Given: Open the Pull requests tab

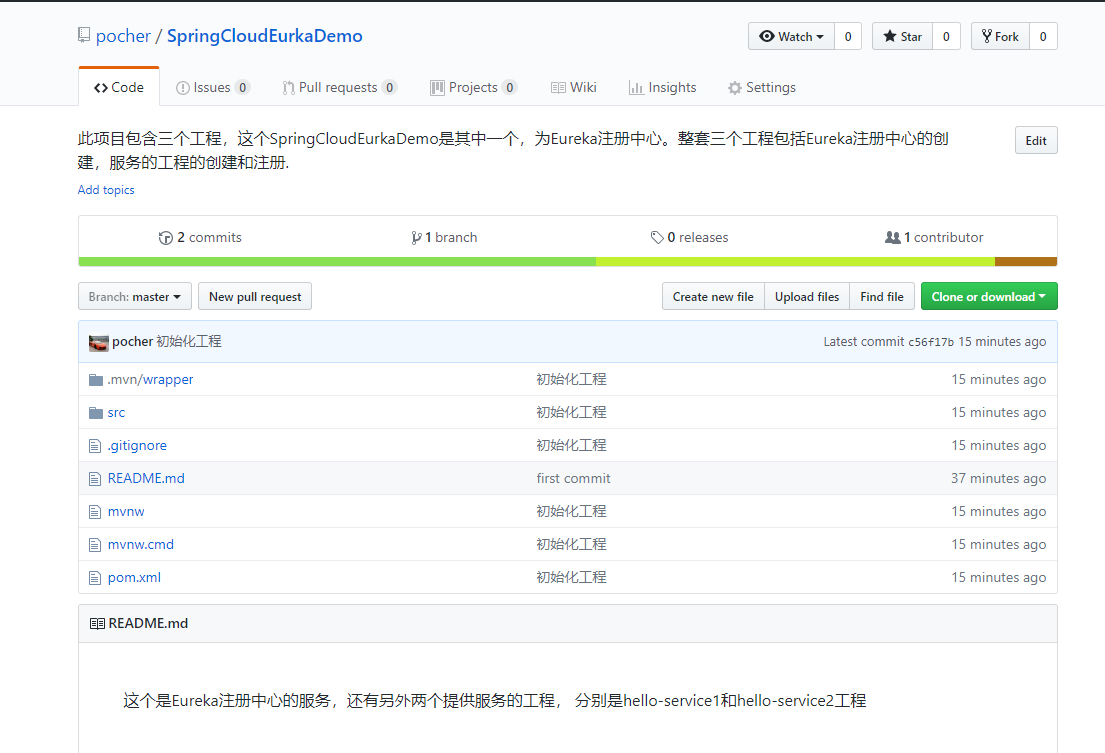Looking at the screenshot, I should (x=340, y=87).
